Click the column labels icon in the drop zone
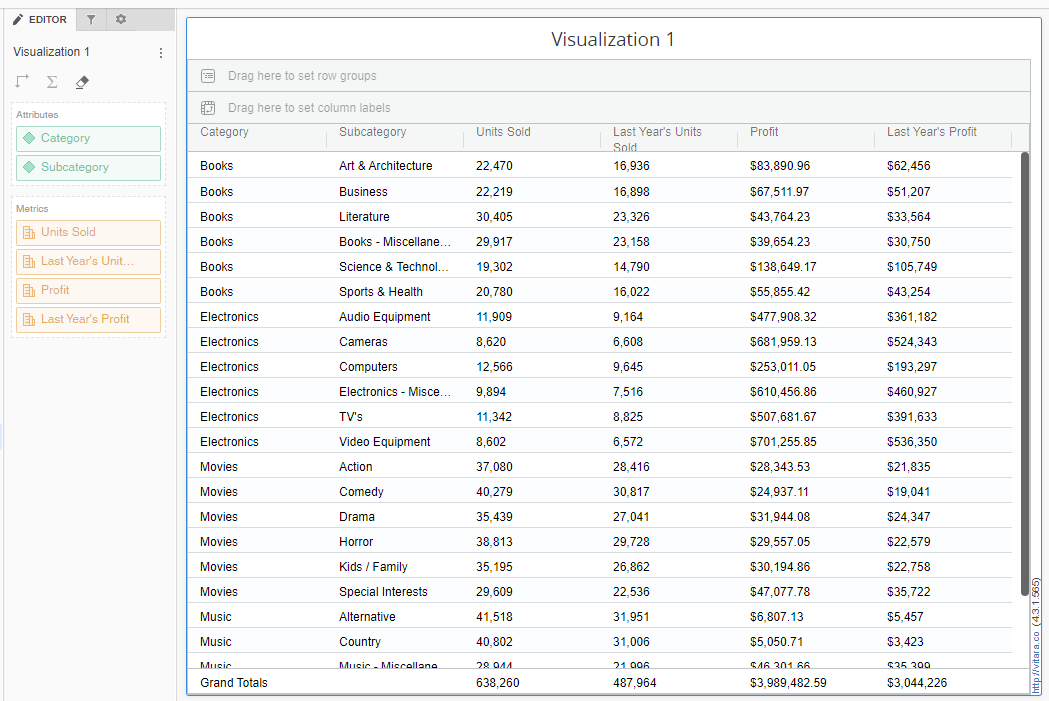Screen dimensions: 1049x701 coord(208,107)
